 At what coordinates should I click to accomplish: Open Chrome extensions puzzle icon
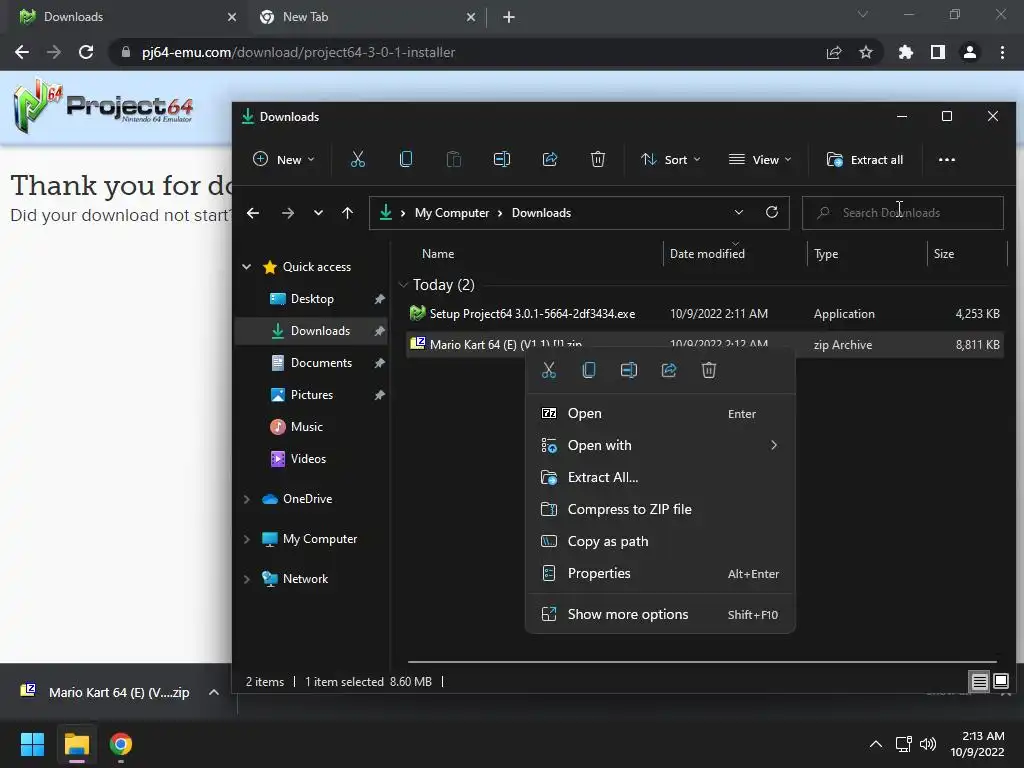(x=906, y=52)
